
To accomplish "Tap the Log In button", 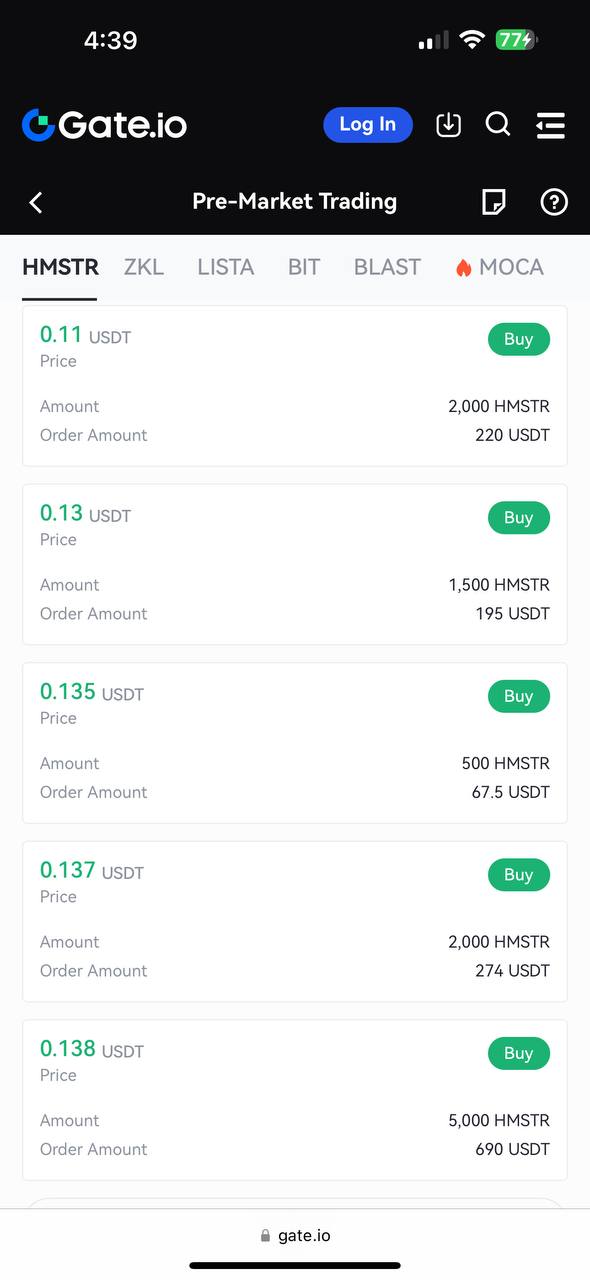I will click(x=367, y=124).
